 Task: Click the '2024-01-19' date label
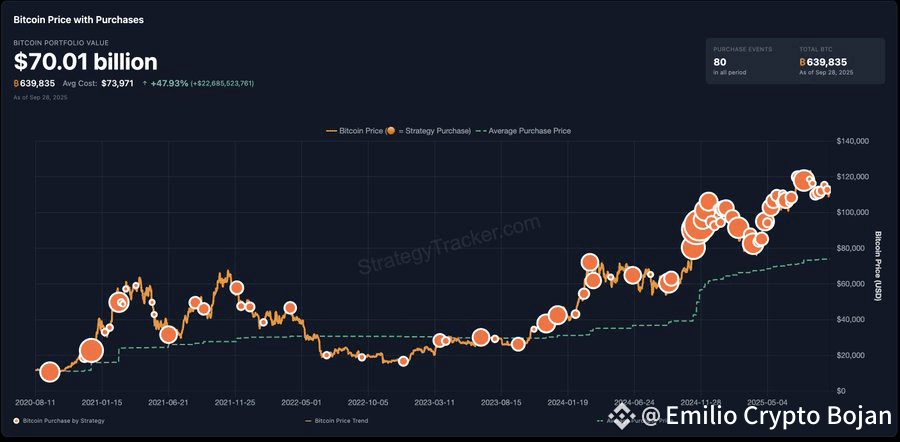pos(568,402)
